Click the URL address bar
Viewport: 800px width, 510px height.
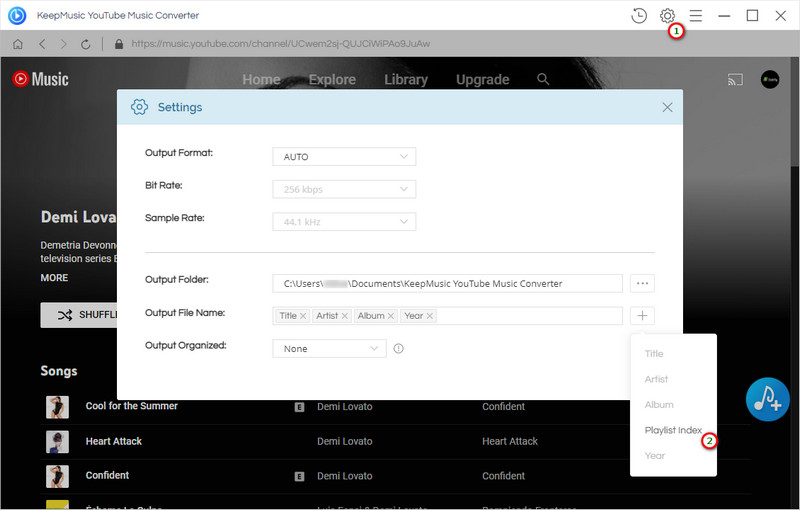click(x=281, y=44)
